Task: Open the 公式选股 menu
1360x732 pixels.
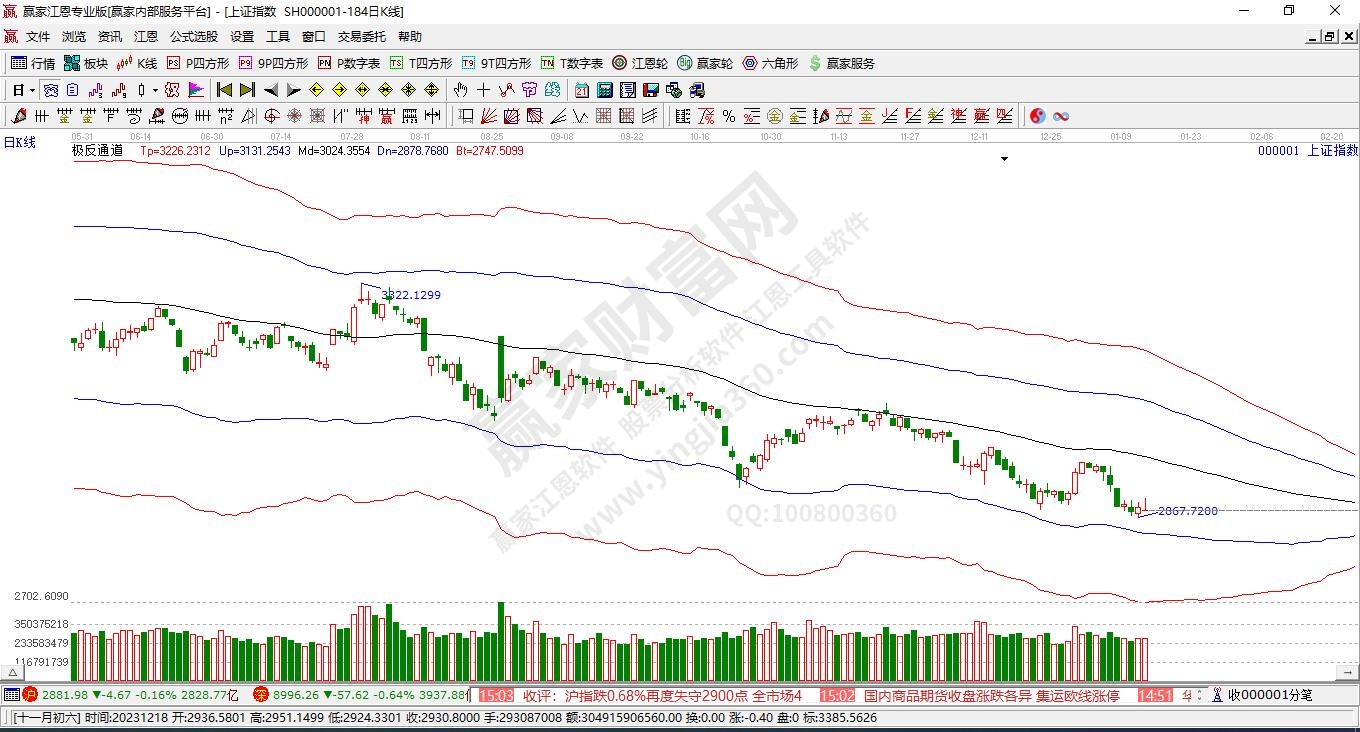Action: (194, 37)
